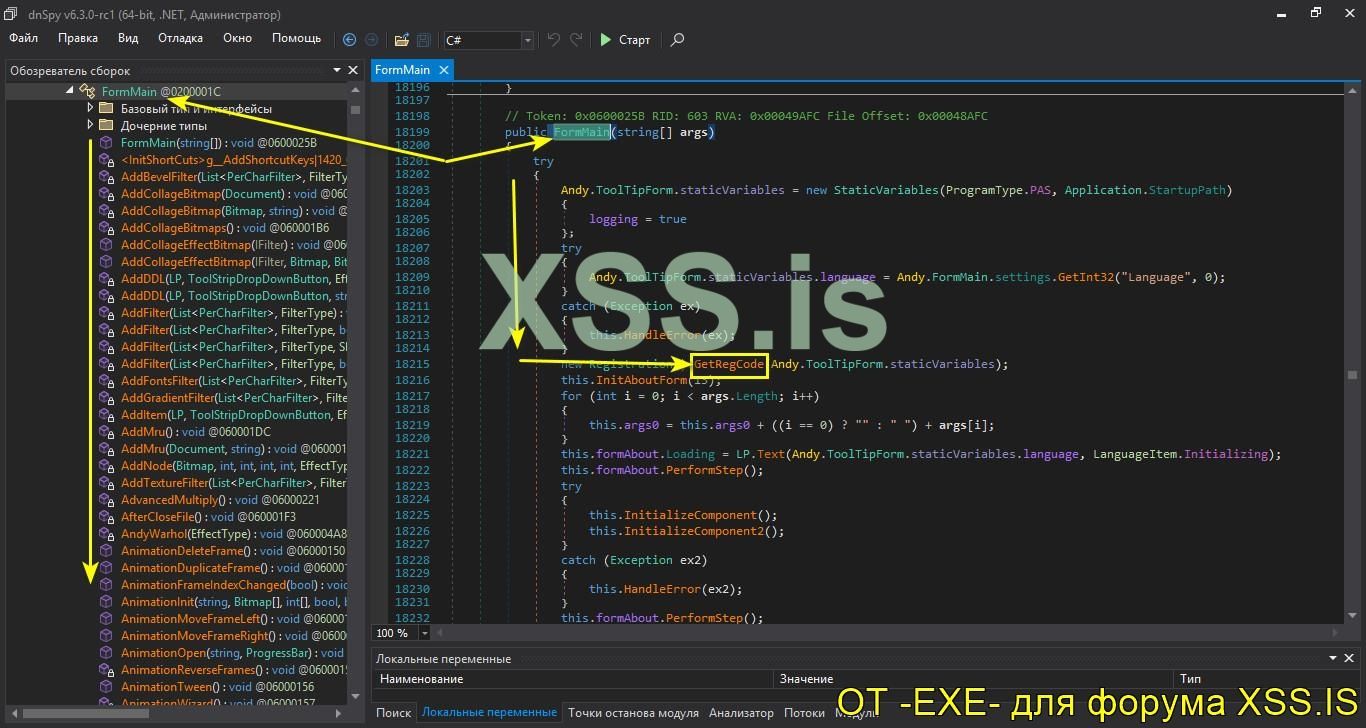The height and width of the screenshot is (728, 1366).
Task: Select AddMru() method in assembly tree
Action: click(x=147, y=432)
